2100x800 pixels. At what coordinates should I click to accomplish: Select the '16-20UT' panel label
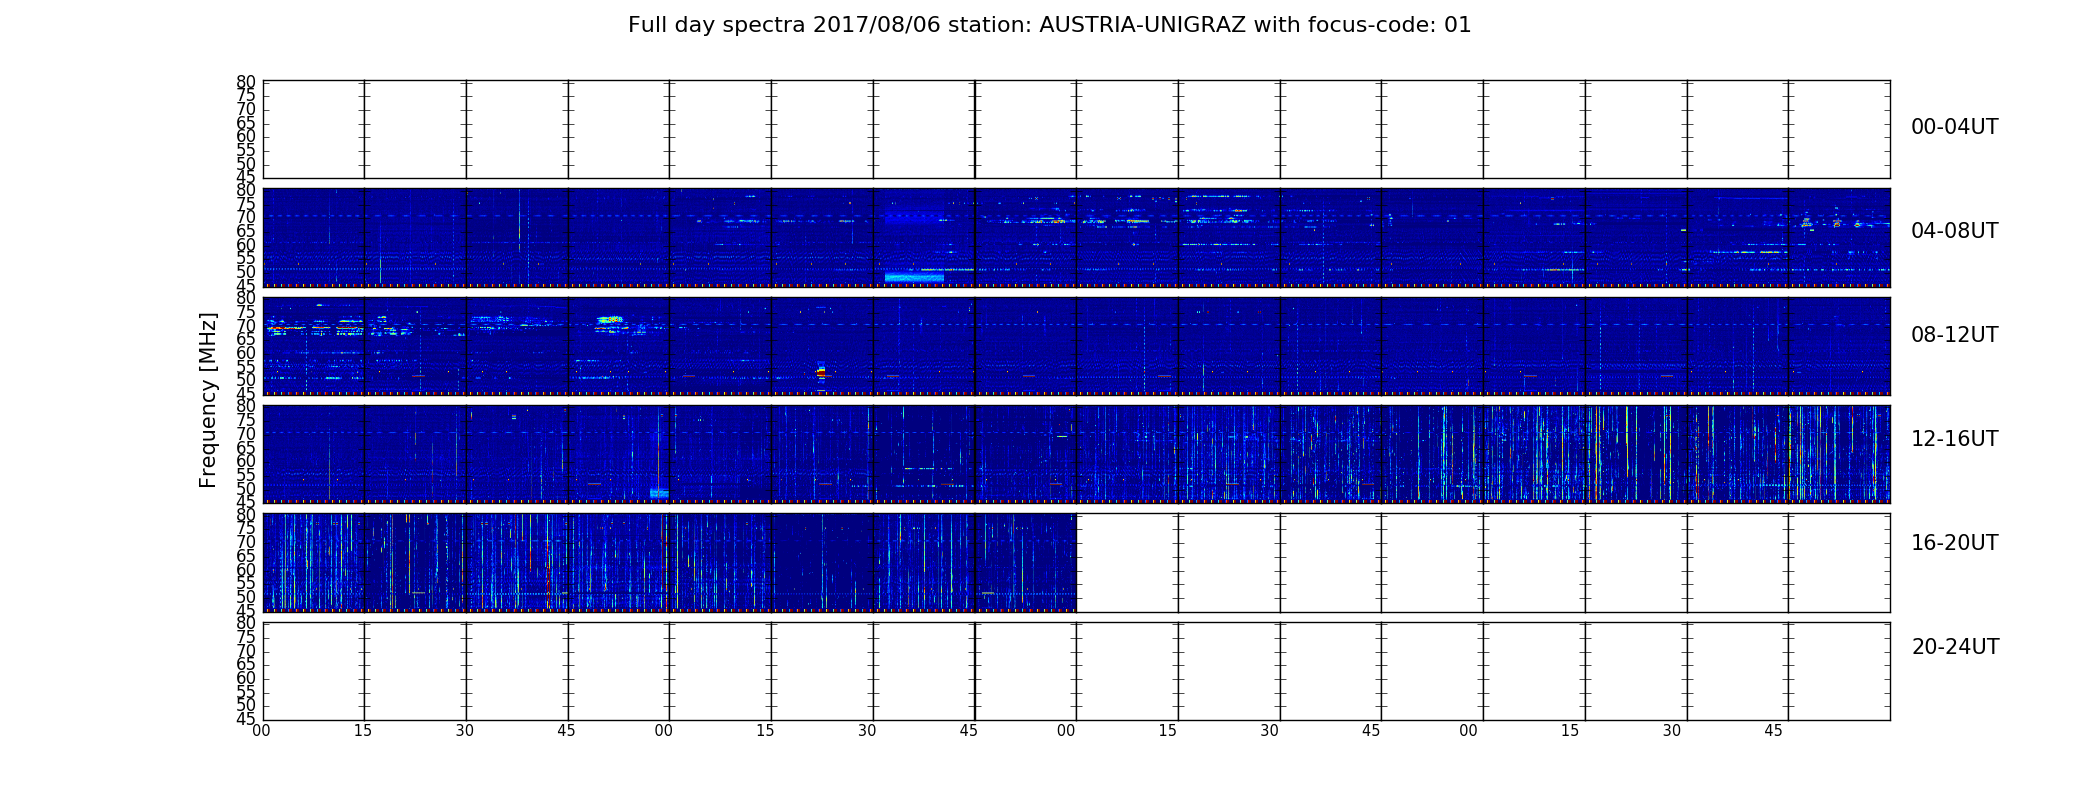1954,543
